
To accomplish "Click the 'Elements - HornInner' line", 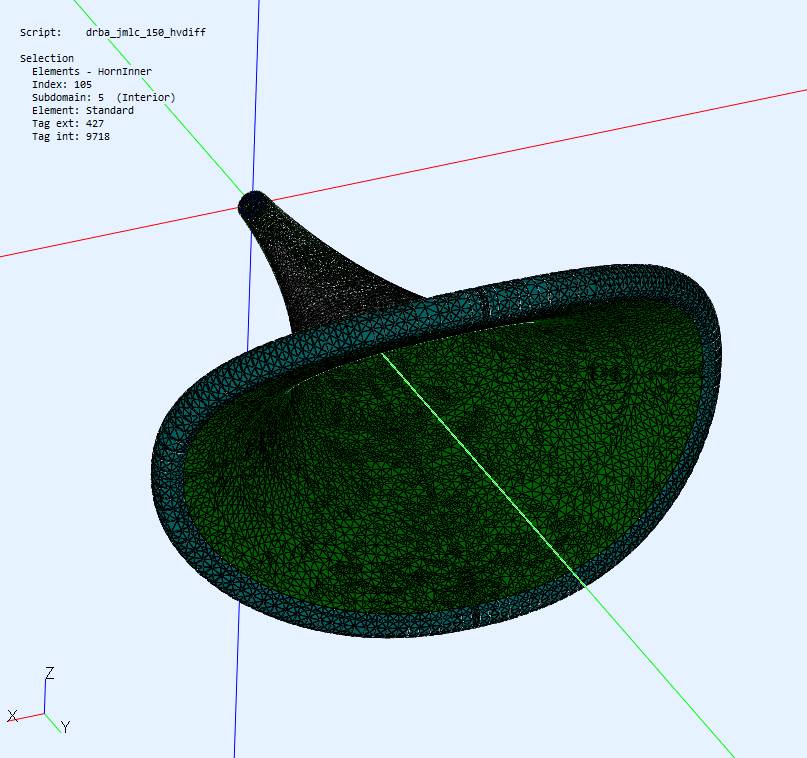I will point(92,72).
